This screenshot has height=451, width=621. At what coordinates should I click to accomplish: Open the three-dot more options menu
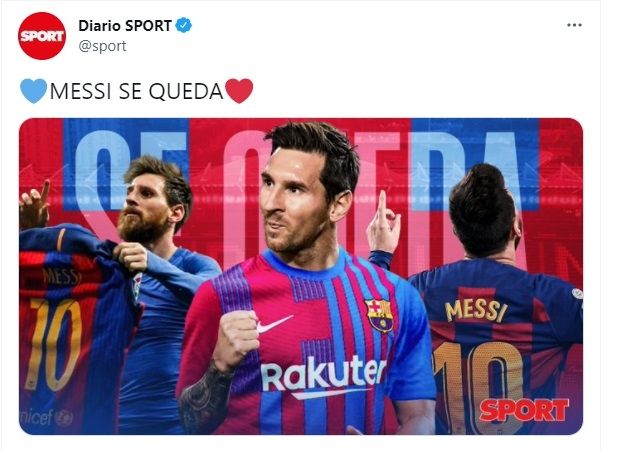[574, 25]
